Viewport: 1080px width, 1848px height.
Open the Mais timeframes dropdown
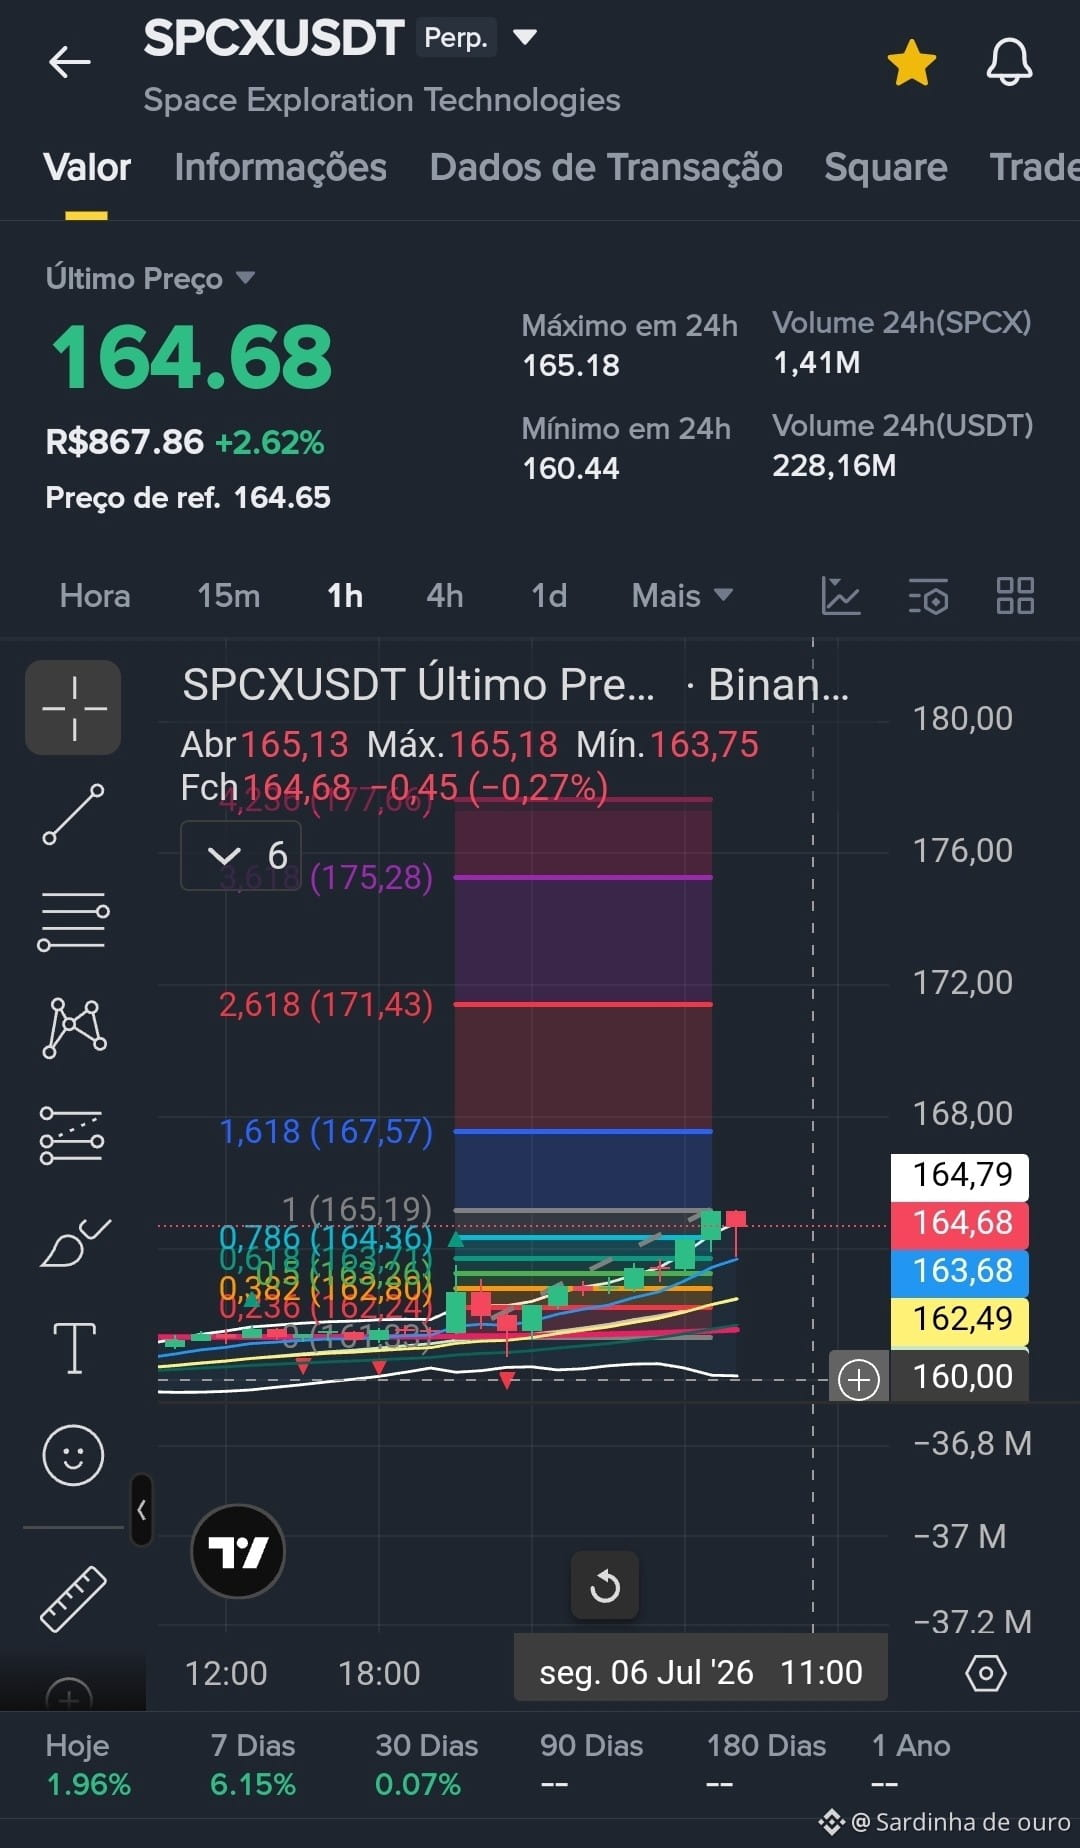(x=682, y=596)
